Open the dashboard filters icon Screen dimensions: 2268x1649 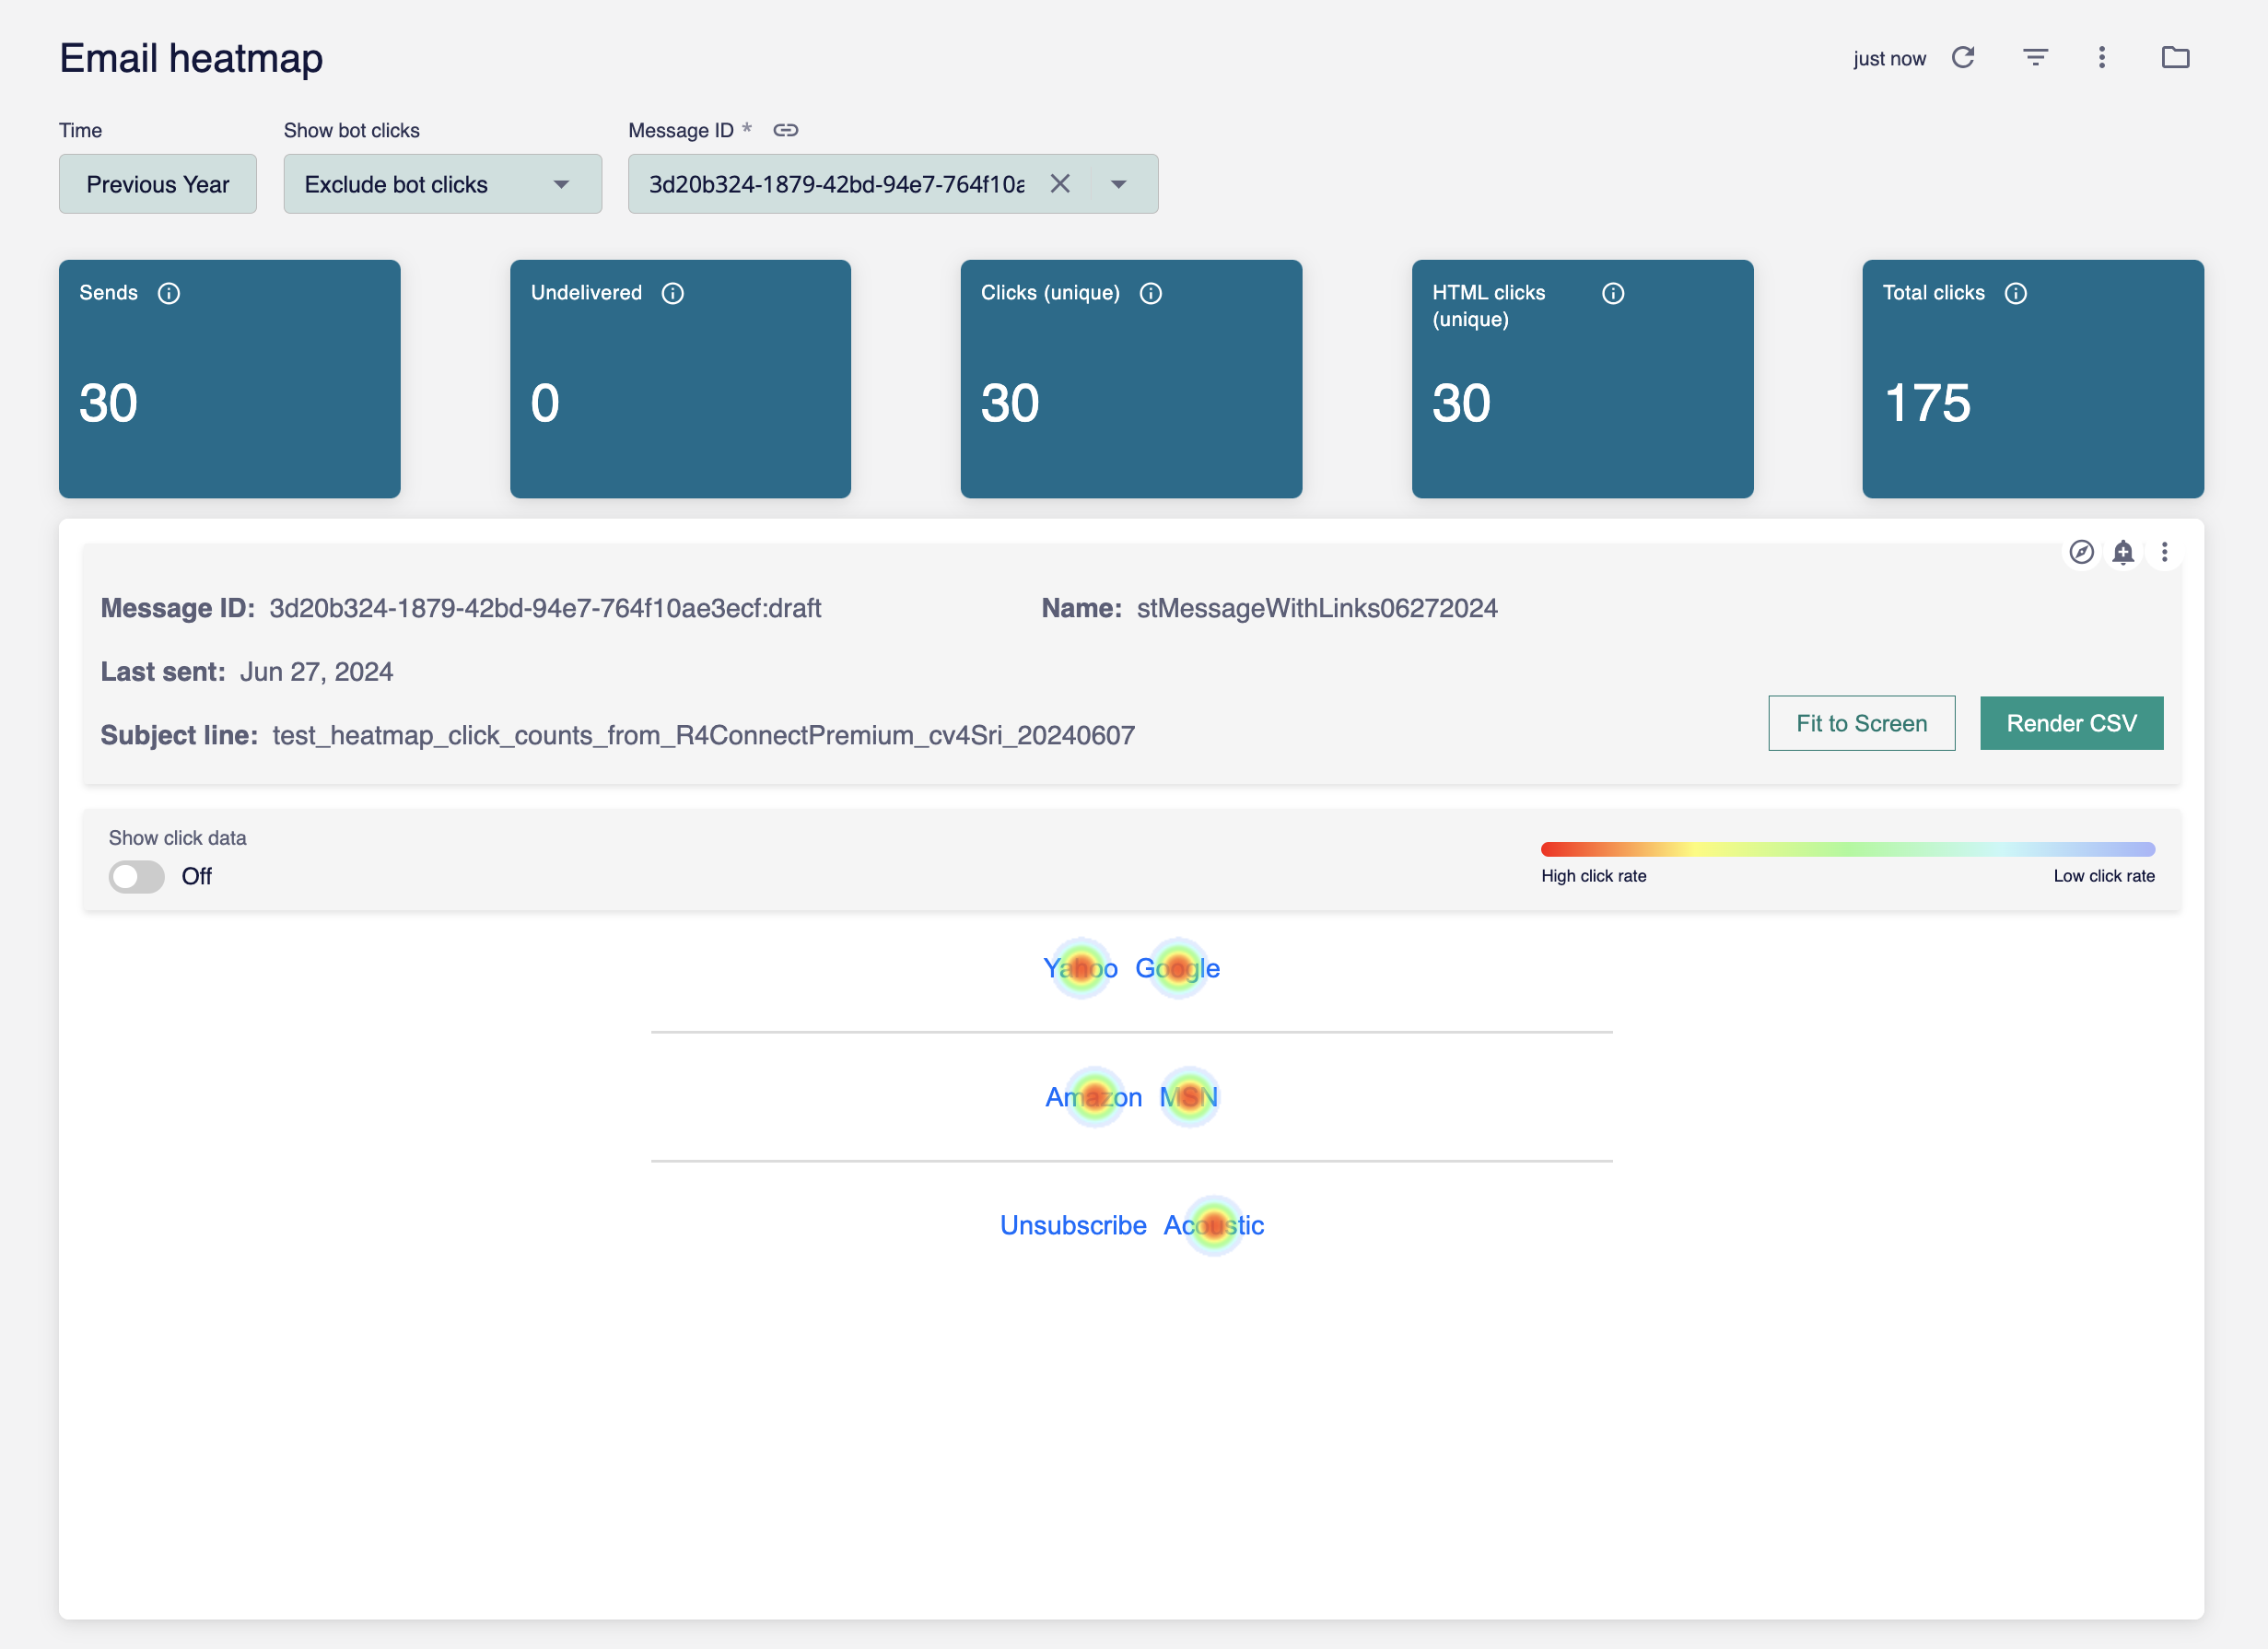click(x=2035, y=58)
